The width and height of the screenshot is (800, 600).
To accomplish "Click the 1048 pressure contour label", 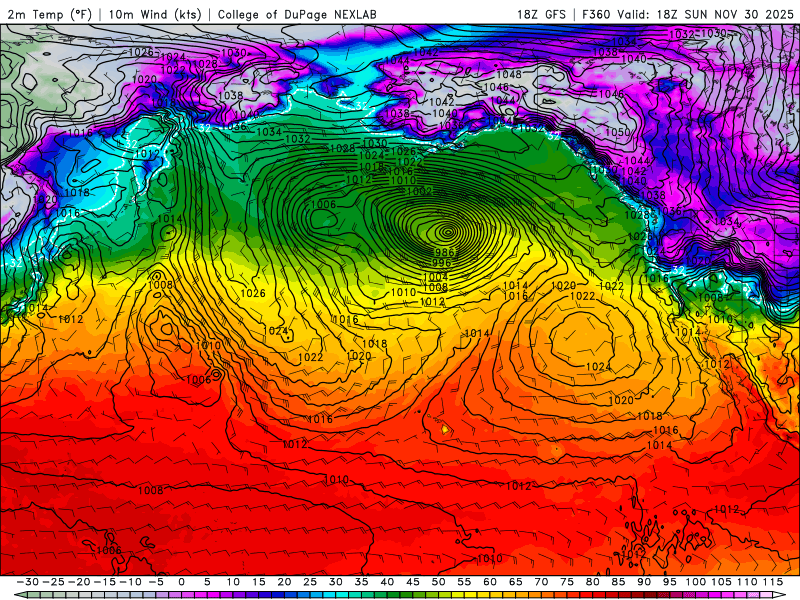I will 509,74.
